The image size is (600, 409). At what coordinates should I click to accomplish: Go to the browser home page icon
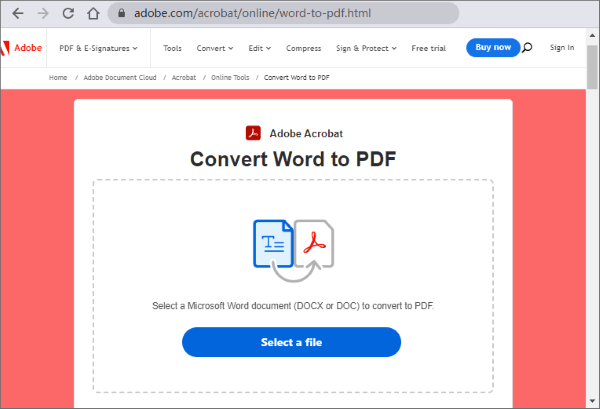(91, 14)
